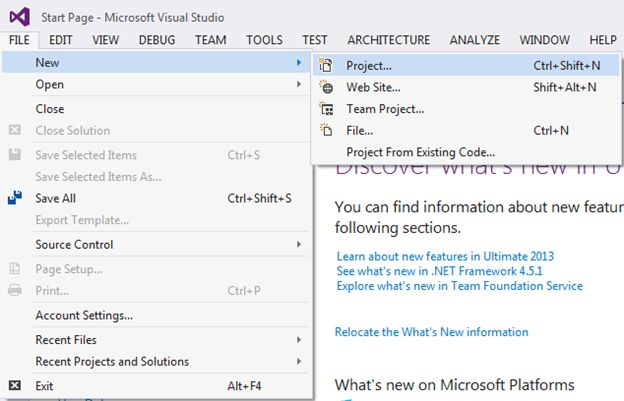The image size is (624, 401).
Task: Click Relocate the What's New information
Action: pyautogui.click(x=431, y=332)
